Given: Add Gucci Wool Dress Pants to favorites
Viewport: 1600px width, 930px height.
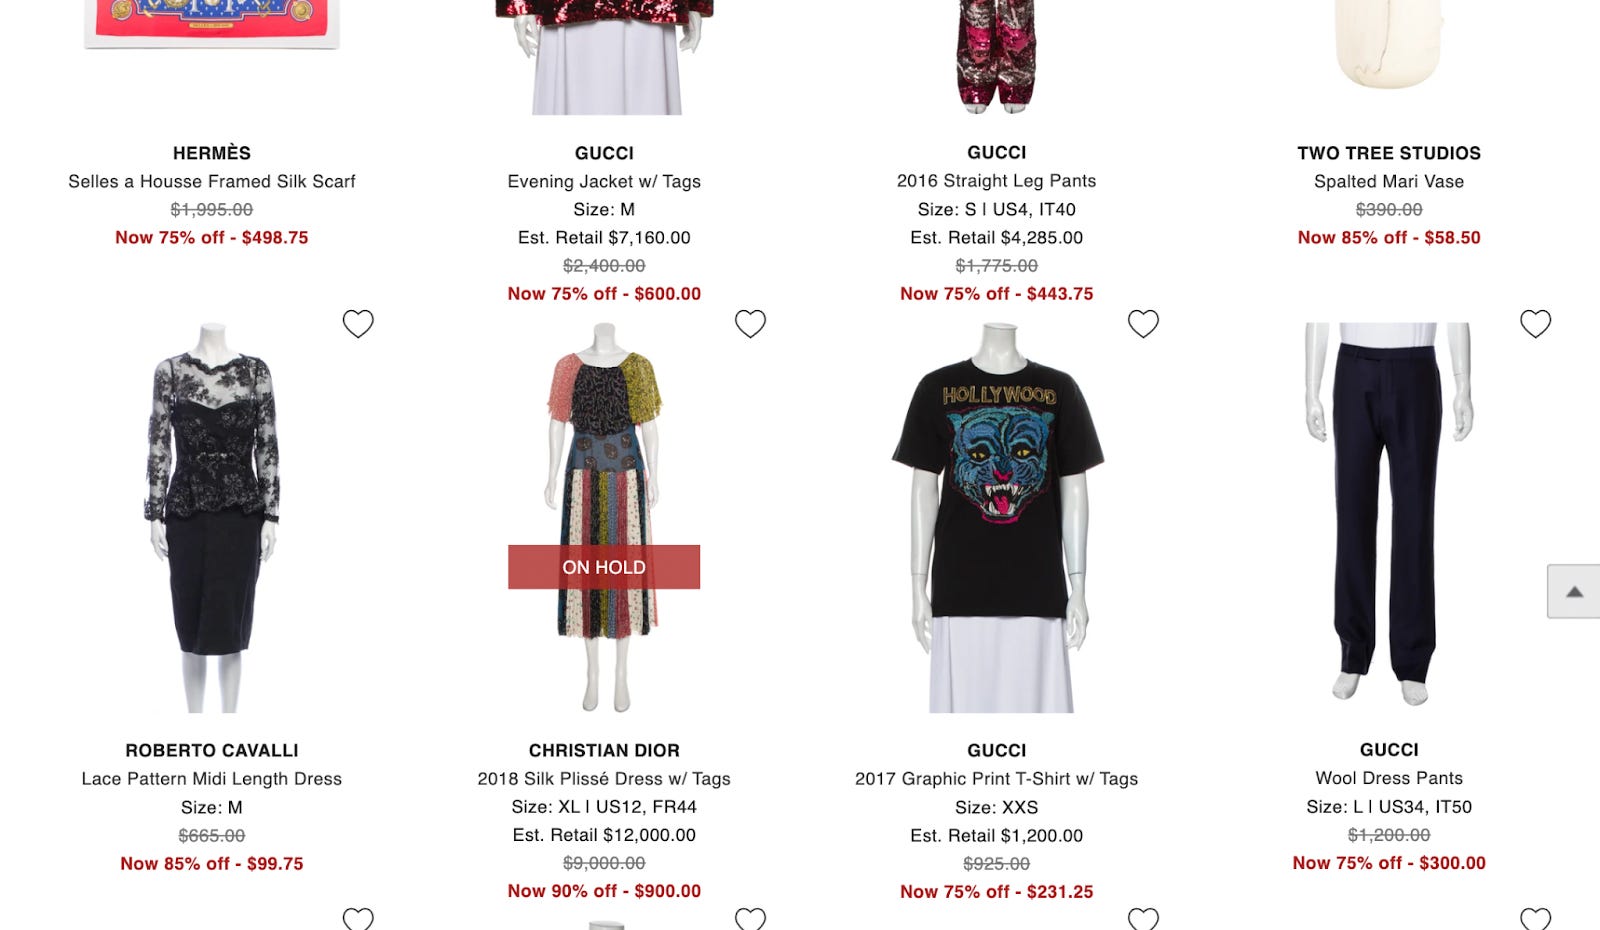Looking at the screenshot, I should [x=1535, y=324].
